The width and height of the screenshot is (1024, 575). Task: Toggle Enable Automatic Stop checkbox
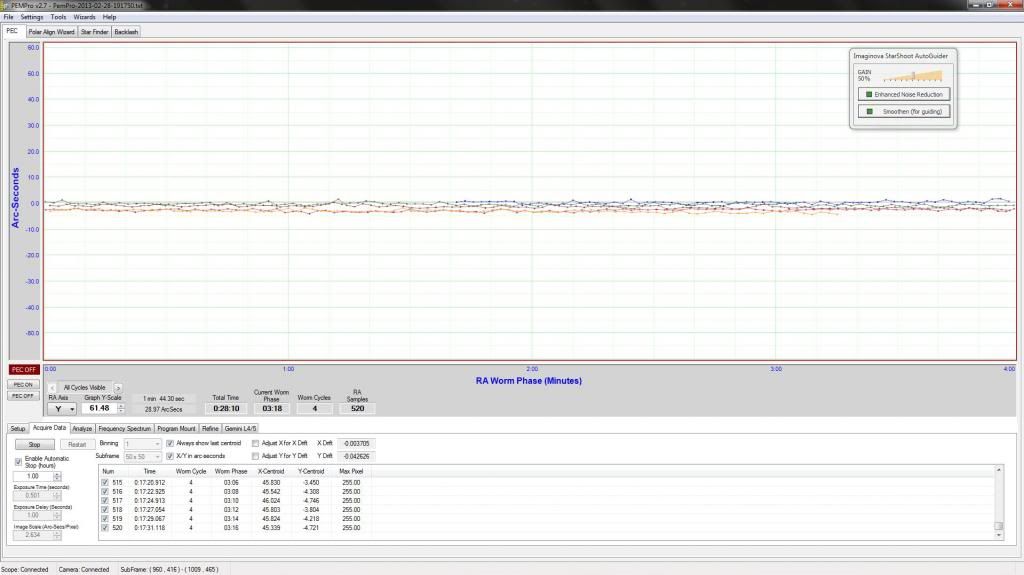click(18, 462)
